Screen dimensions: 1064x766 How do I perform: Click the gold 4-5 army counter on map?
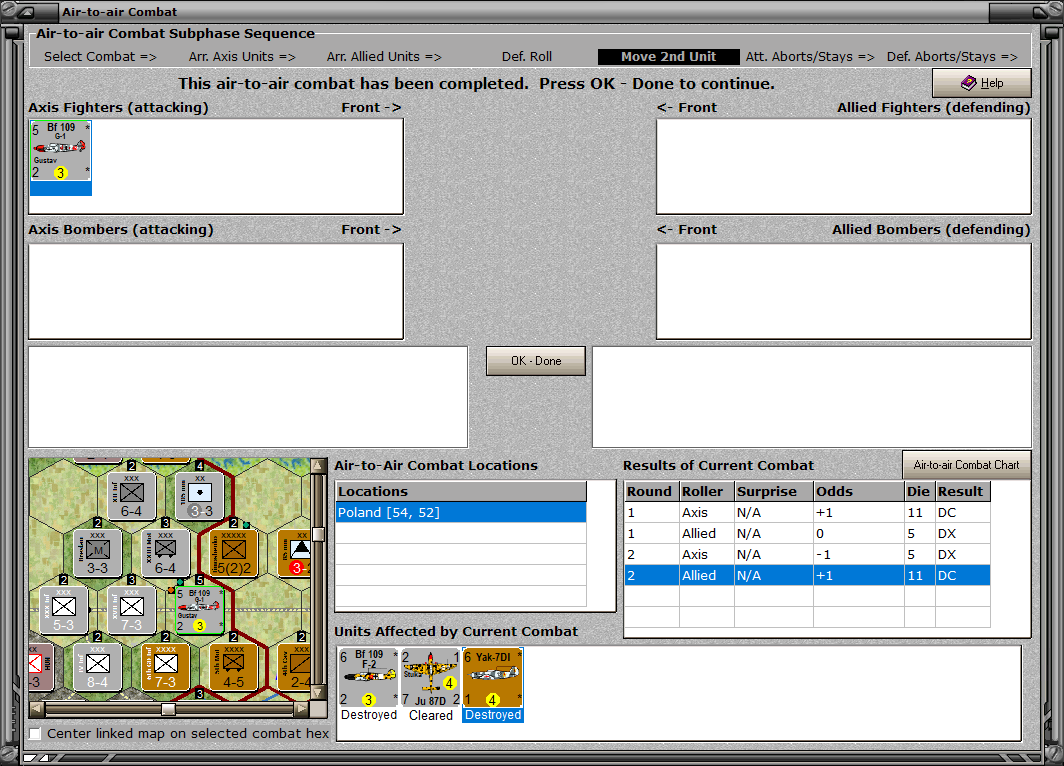pyautogui.click(x=233, y=667)
